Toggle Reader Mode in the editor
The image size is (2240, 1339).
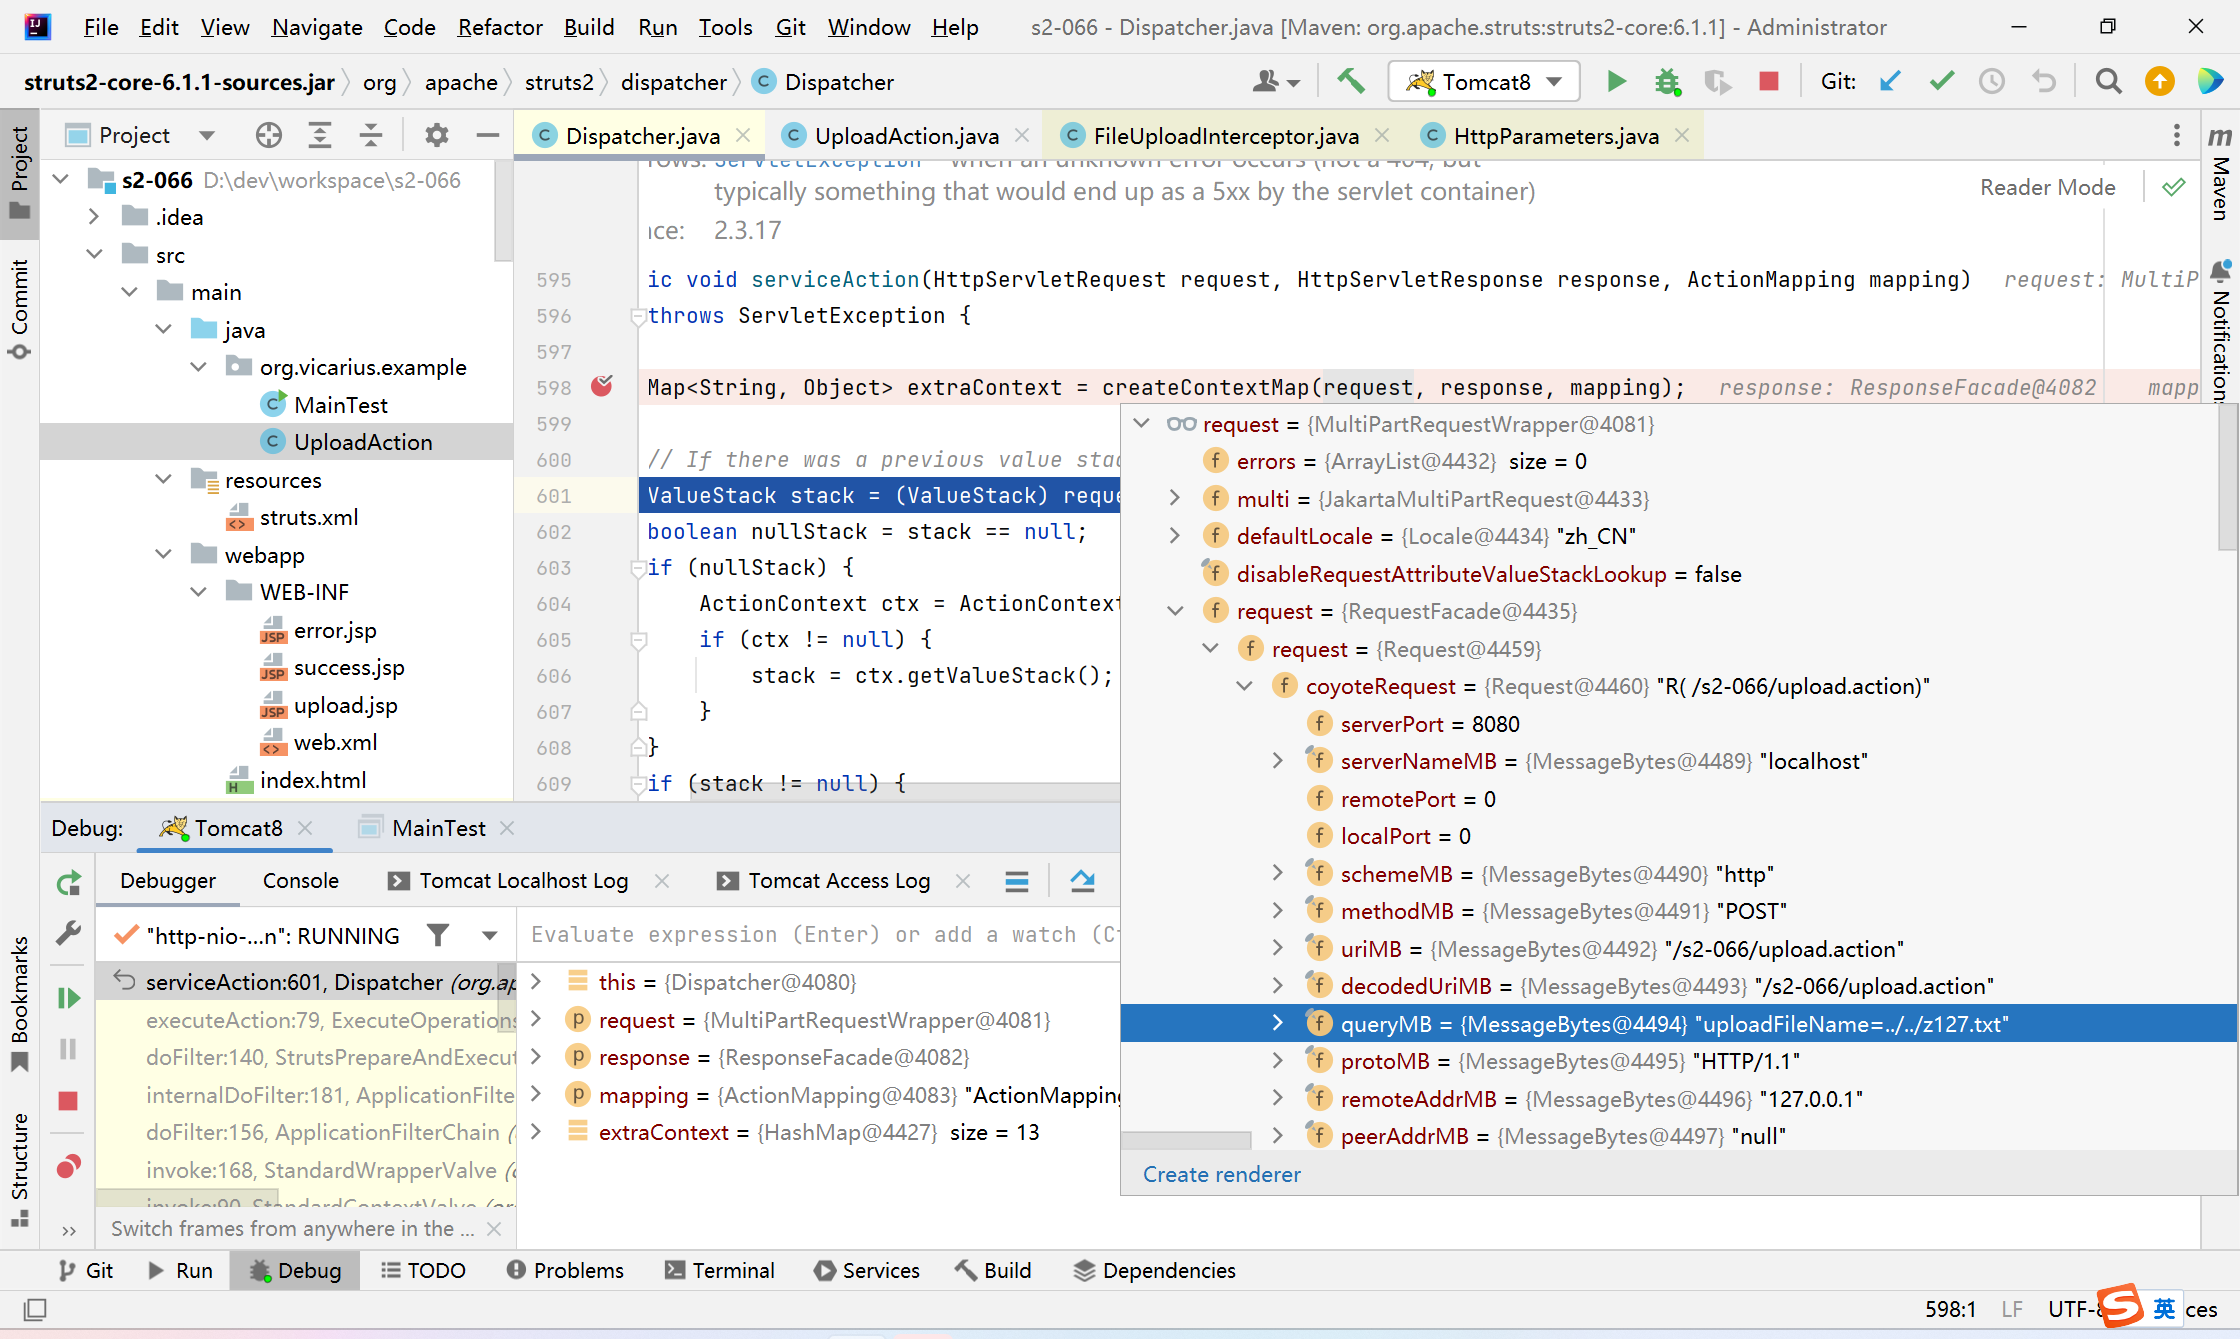click(x=2047, y=187)
